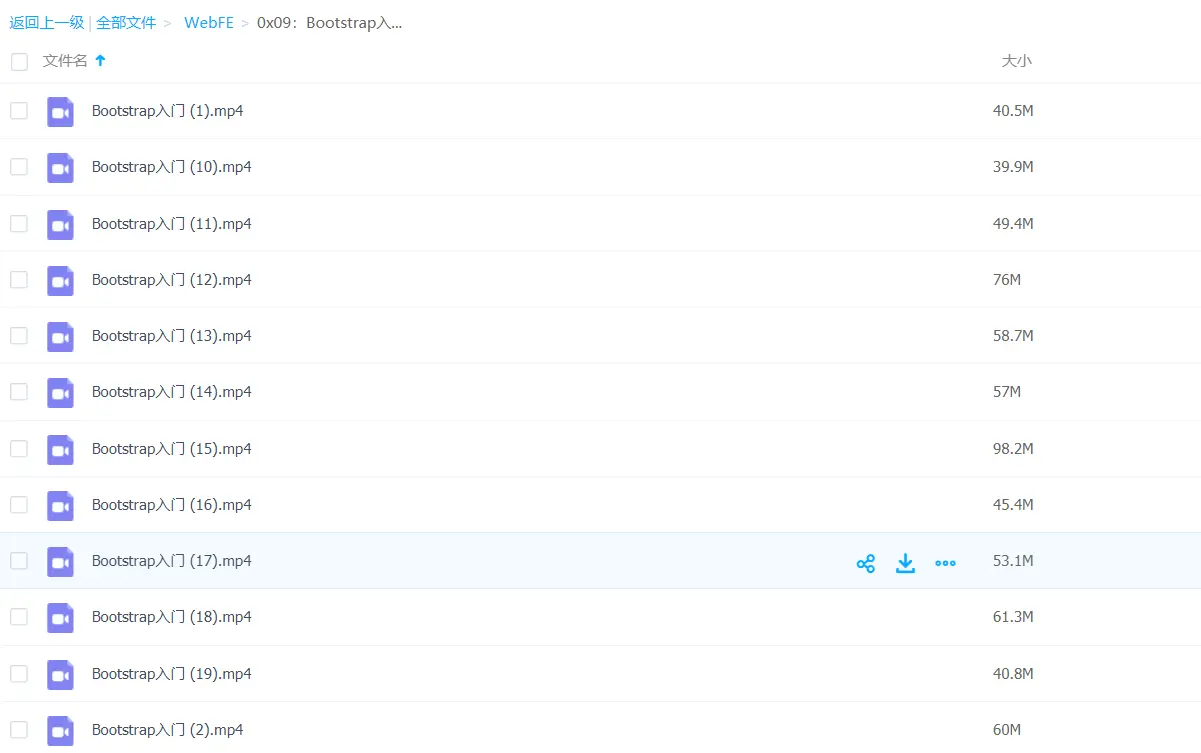Check the box for Bootstrap入门 (11).mp4

(19, 224)
